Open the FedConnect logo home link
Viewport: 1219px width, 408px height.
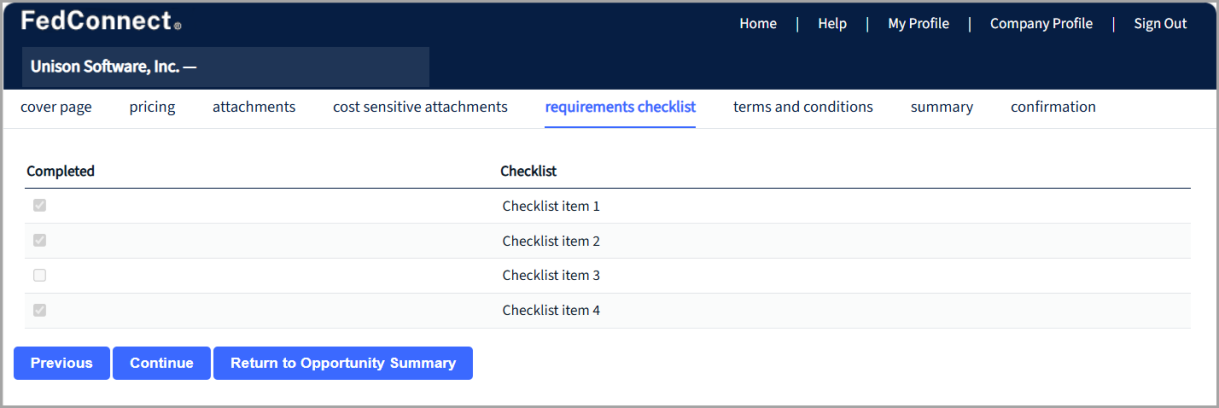point(100,22)
